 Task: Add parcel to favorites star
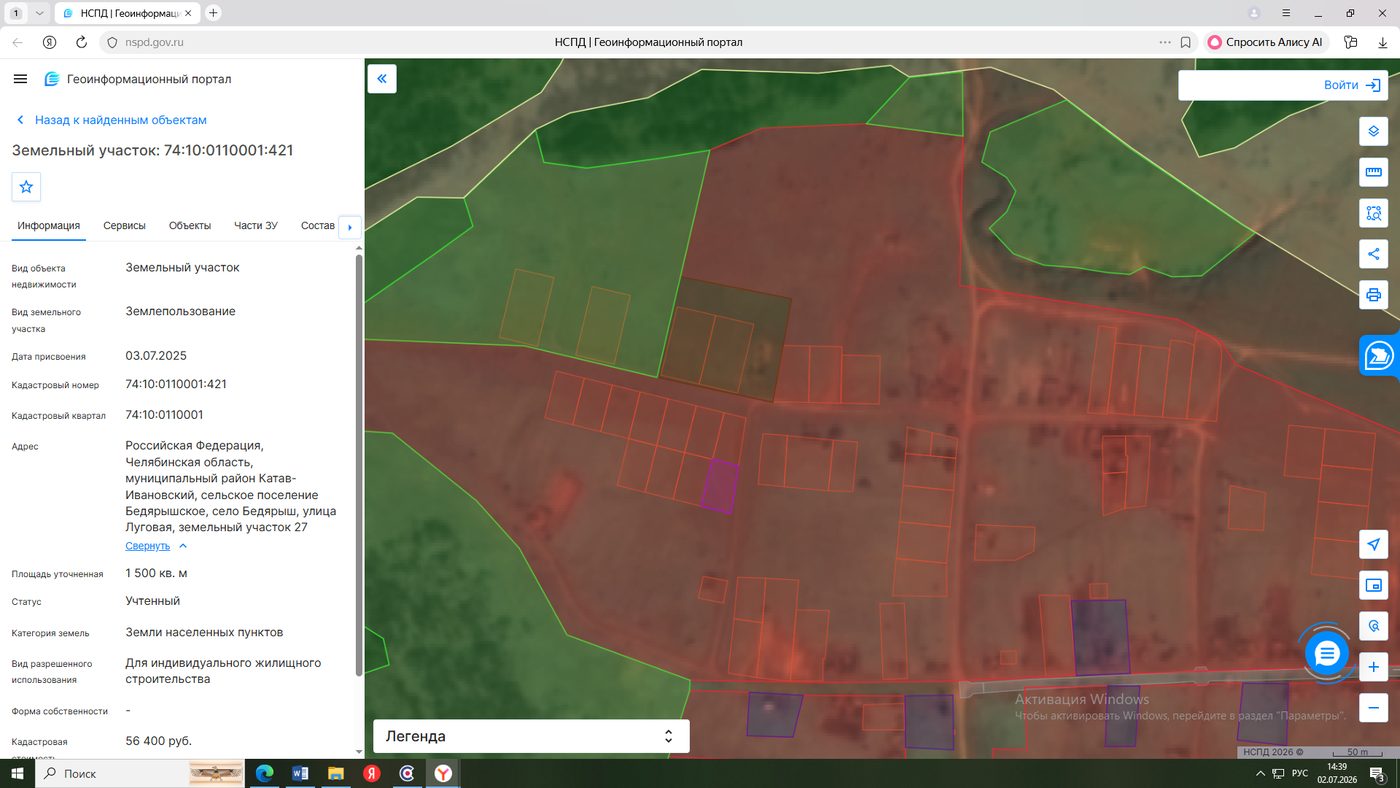coord(26,187)
